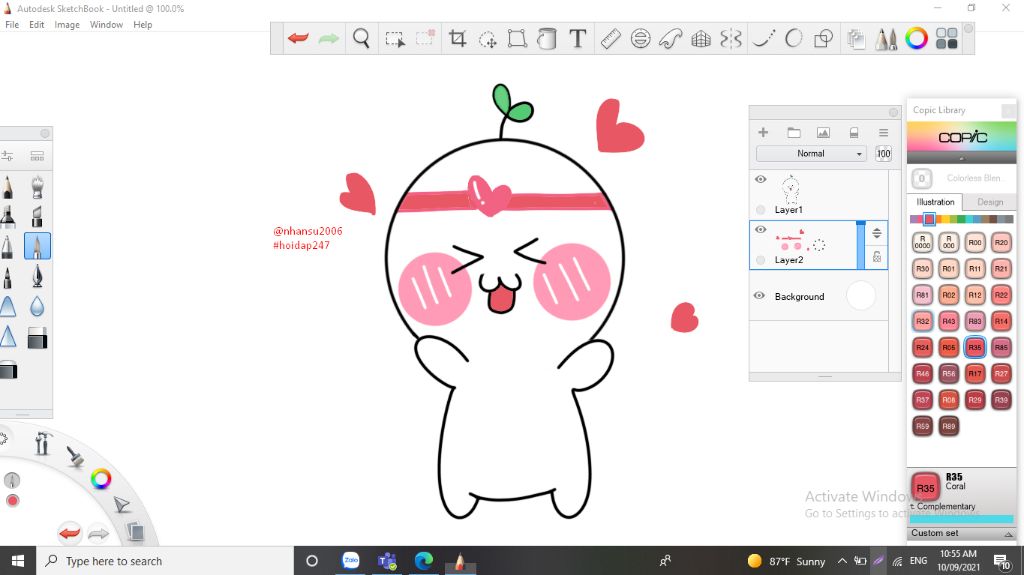The width and height of the screenshot is (1024, 575).
Task: Pick the R89 Copic swatch
Action: [x=948, y=426]
